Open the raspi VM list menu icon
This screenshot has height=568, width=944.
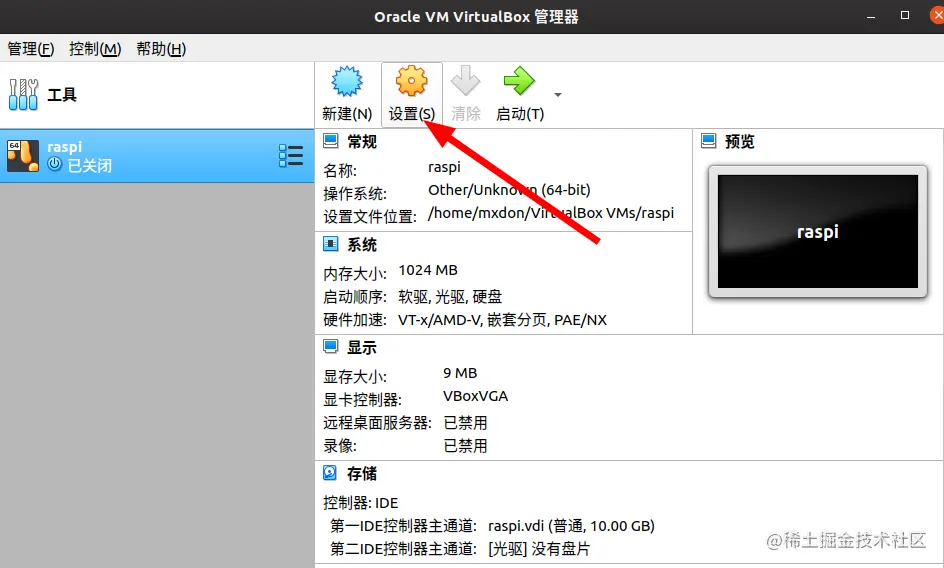click(x=291, y=155)
